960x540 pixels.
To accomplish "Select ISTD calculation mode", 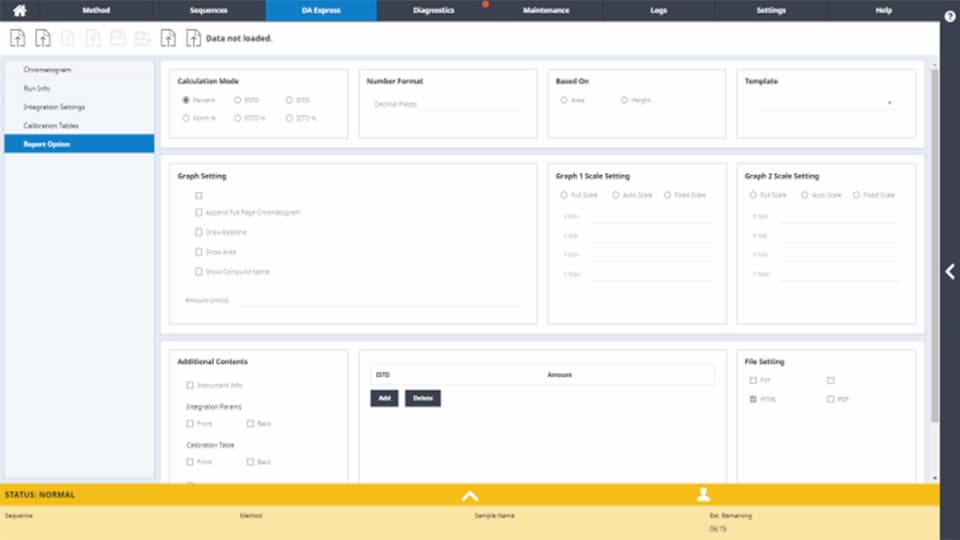I will pyautogui.click(x=289, y=100).
